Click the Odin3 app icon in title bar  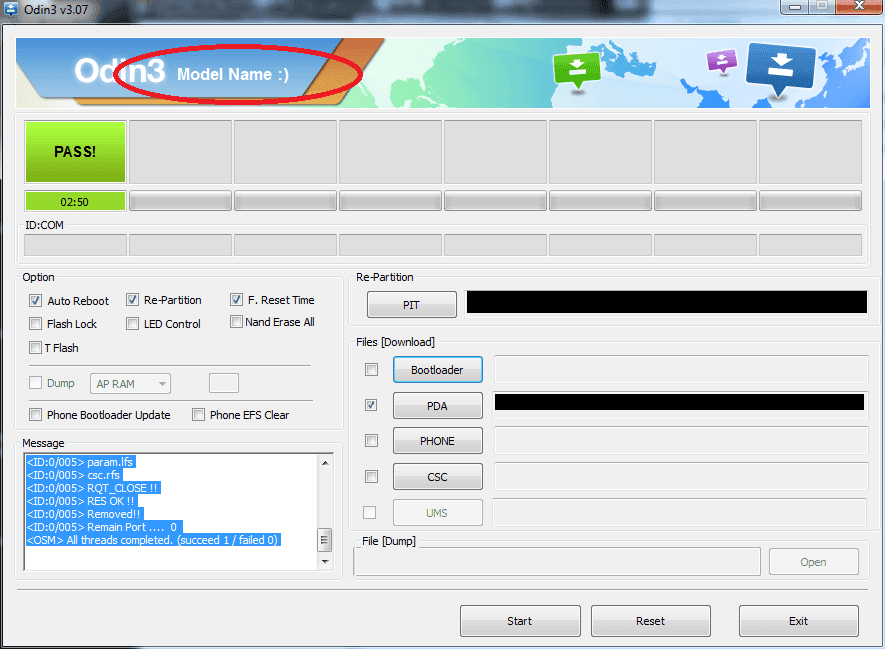pos(10,9)
